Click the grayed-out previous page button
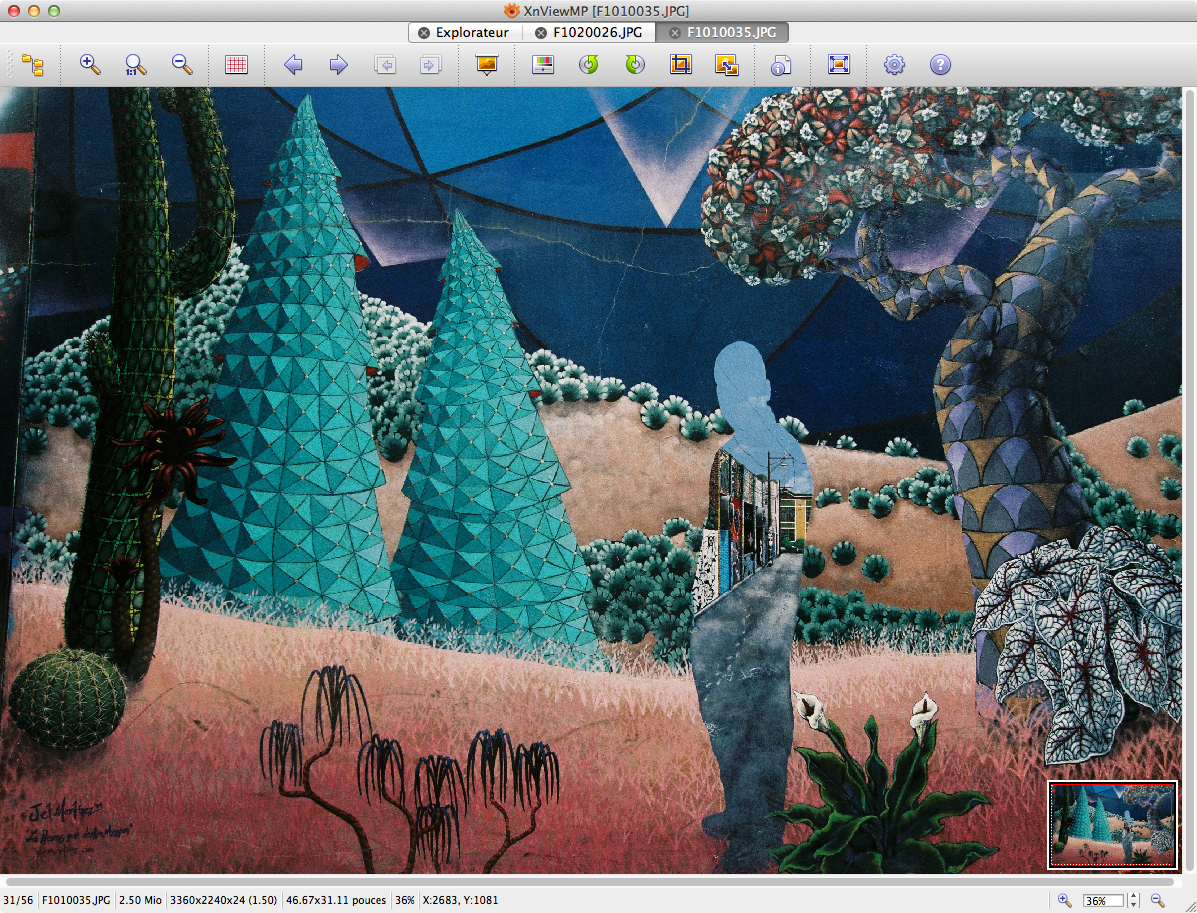Screen dimensions: 1197x913 pyautogui.click(x=385, y=65)
